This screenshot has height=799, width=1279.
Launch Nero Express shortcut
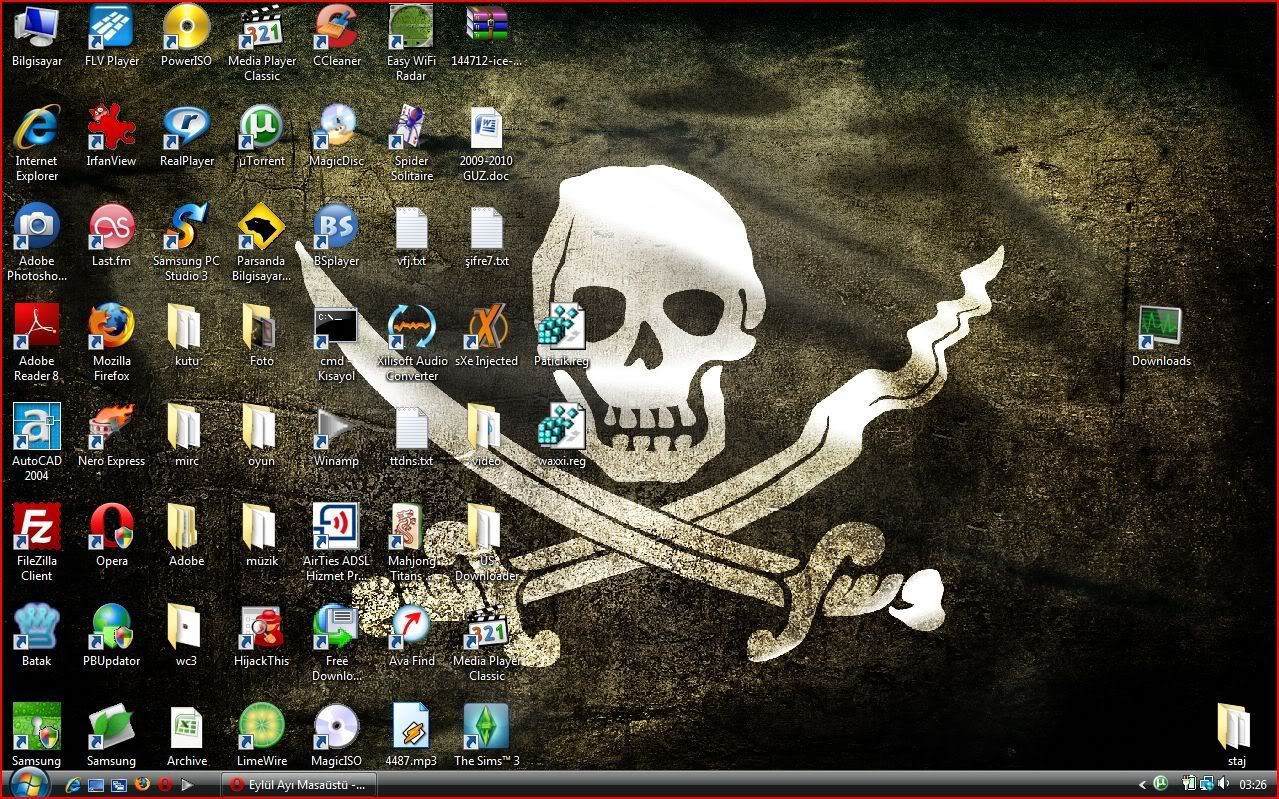(x=112, y=436)
